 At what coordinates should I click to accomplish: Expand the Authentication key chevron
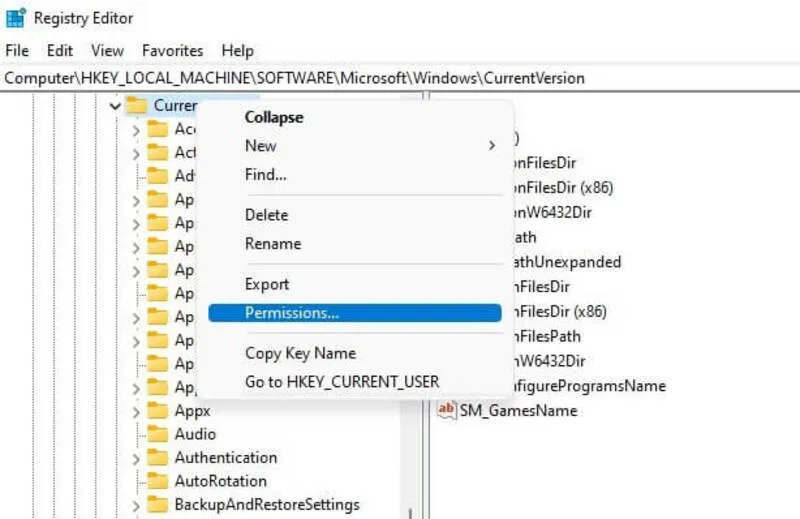point(136,458)
